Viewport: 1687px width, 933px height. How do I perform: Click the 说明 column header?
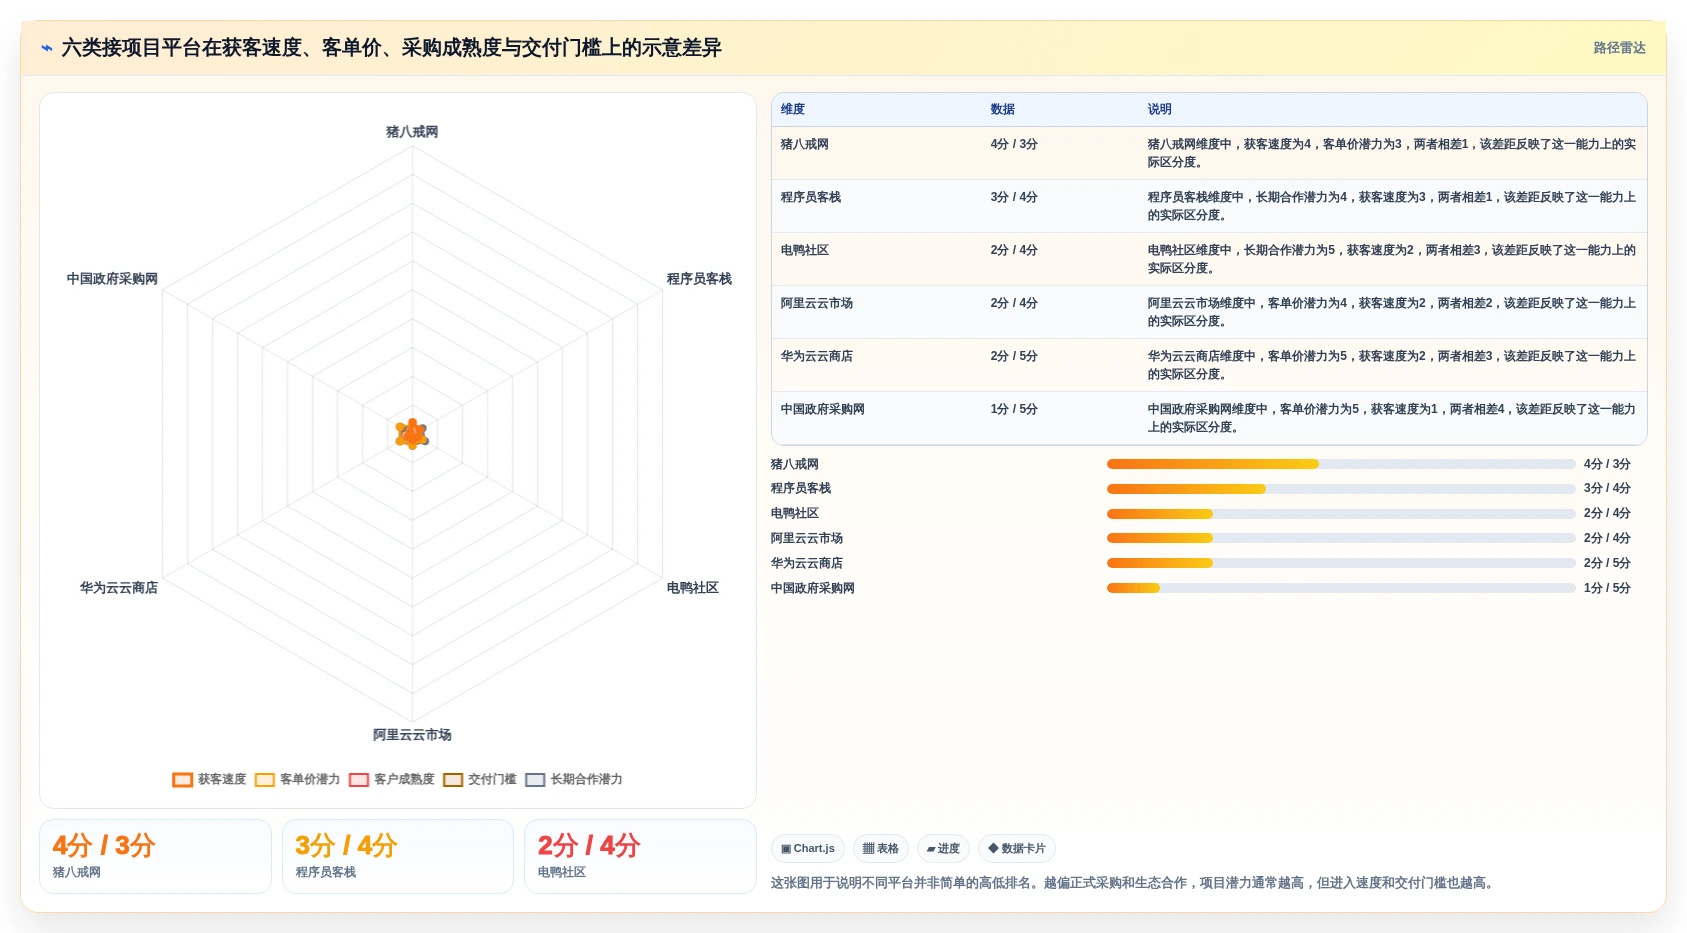[1160, 110]
